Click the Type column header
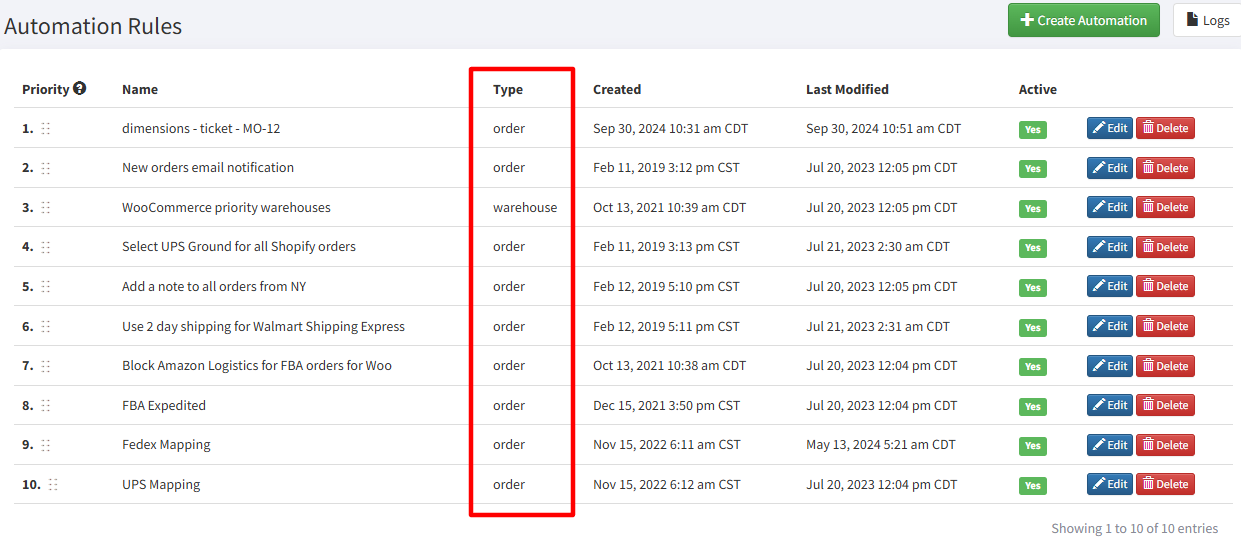The width and height of the screenshot is (1241, 559). [508, 89]
